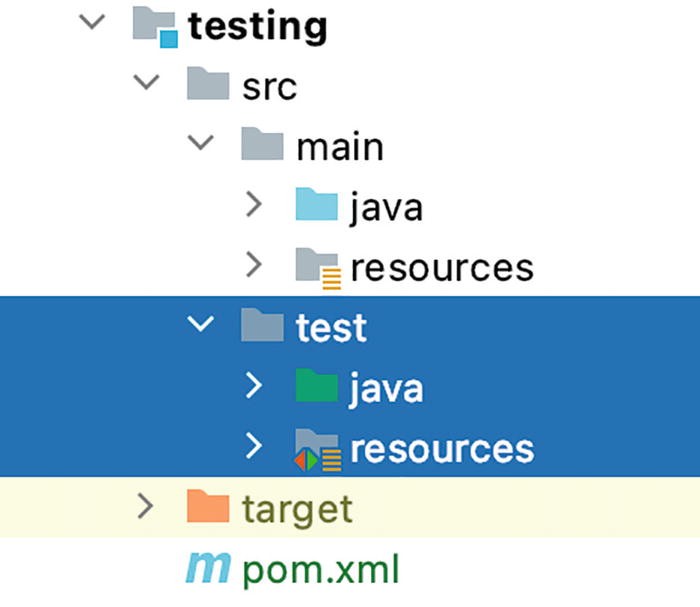Expand the target folder chevron
Image resolution: width=700 pixels, height=607 pixels.
click(146, 506)
